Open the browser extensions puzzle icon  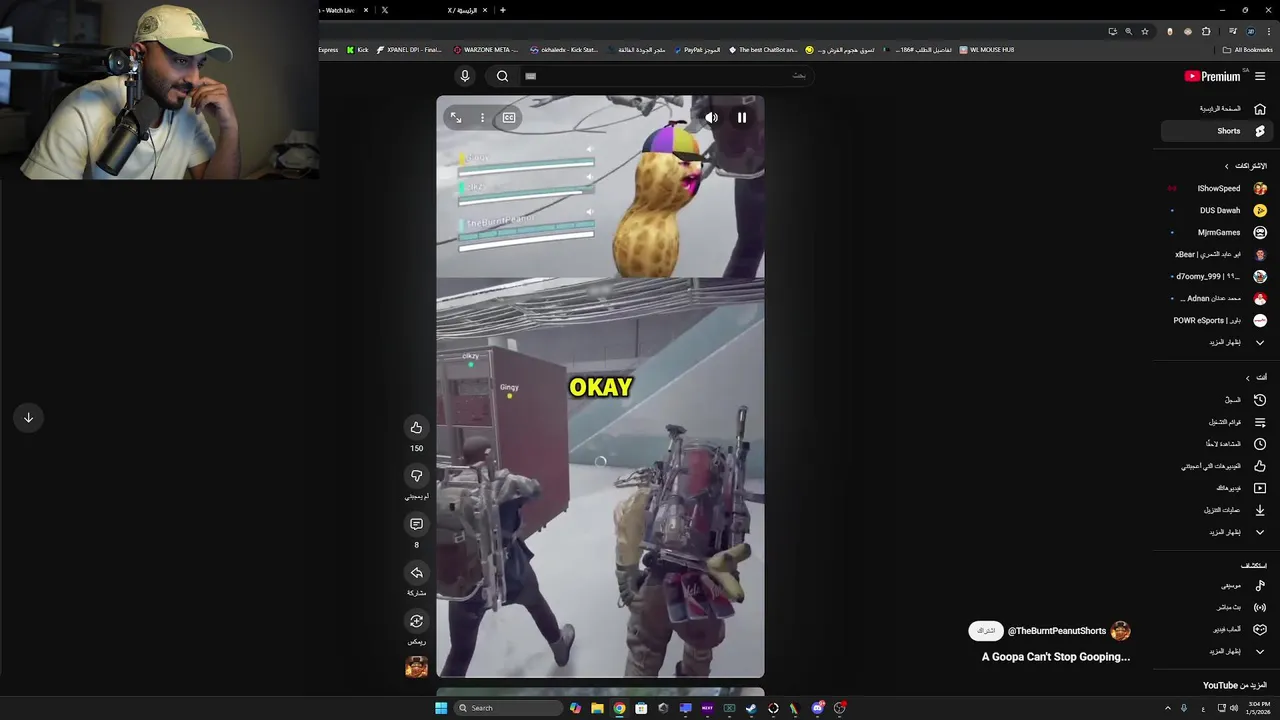pos(1206,31)
